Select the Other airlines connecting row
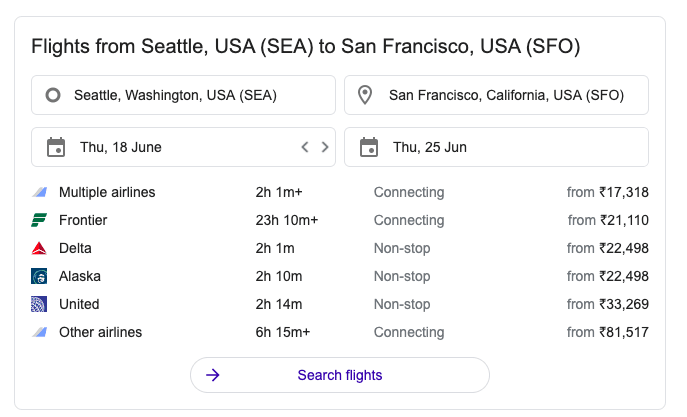Image resolution: width=687 pixels, height=417 pixels. [340, 332]
